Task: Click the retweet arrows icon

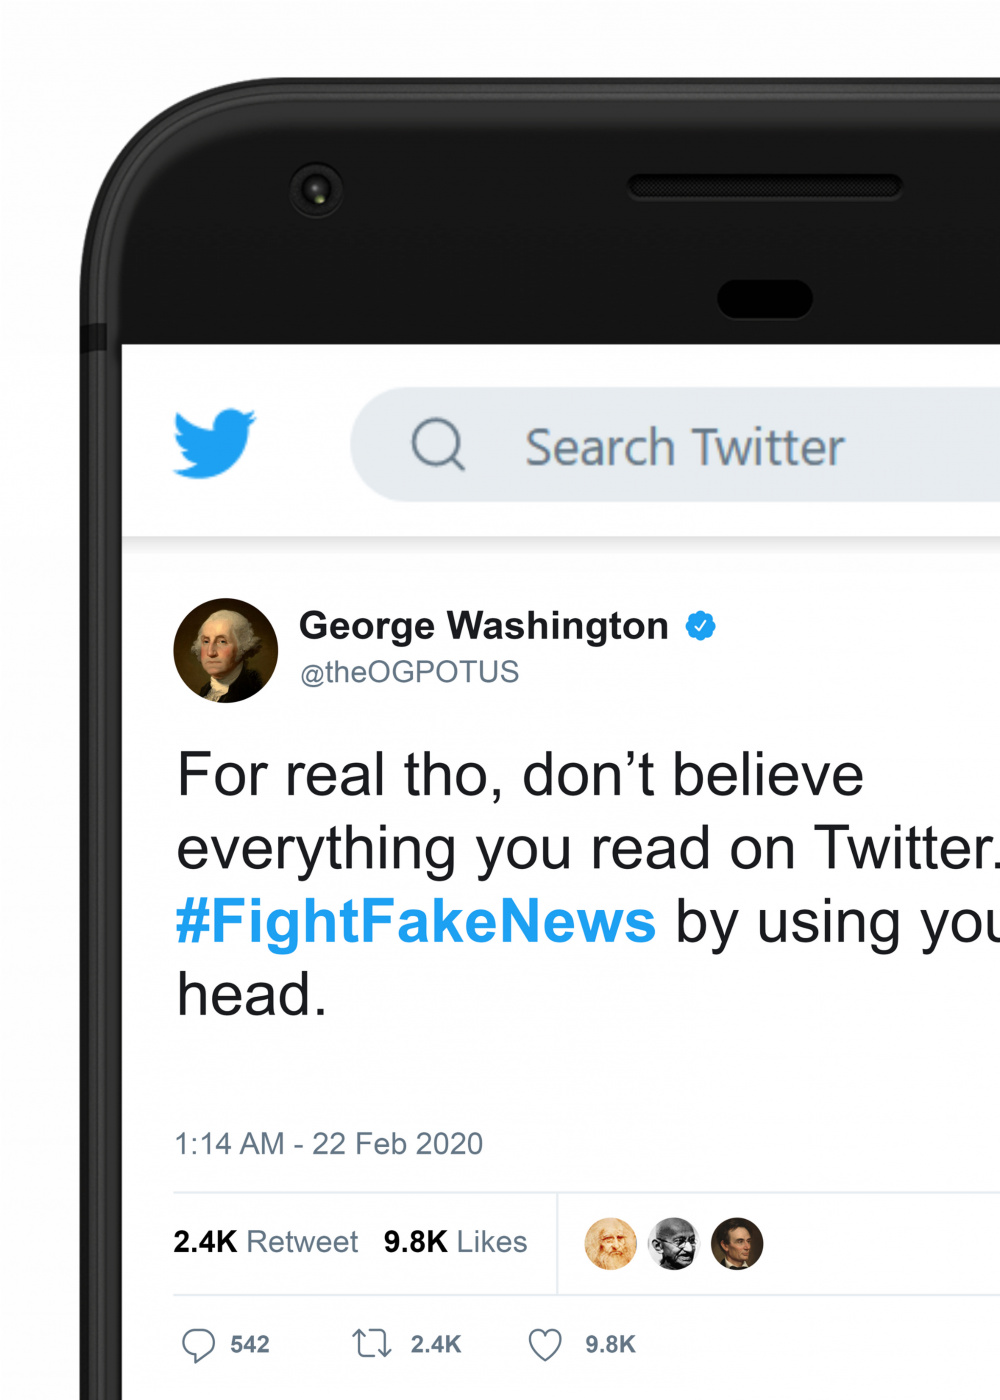Action: point(371,1343)
